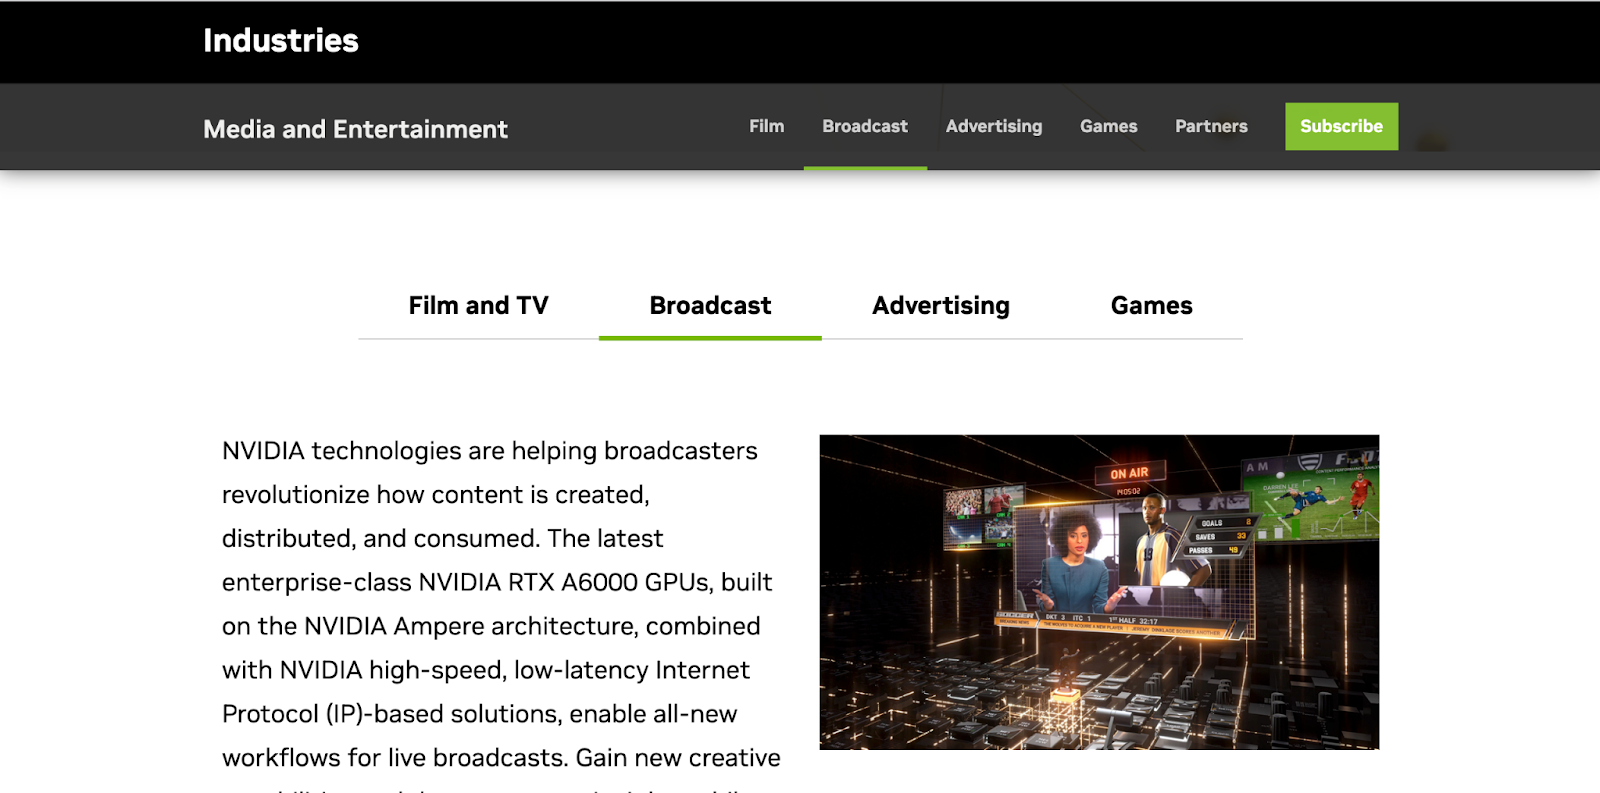
Task: Click the line 'distributed, and consumed. The latest'
Action: coord(443,539)
